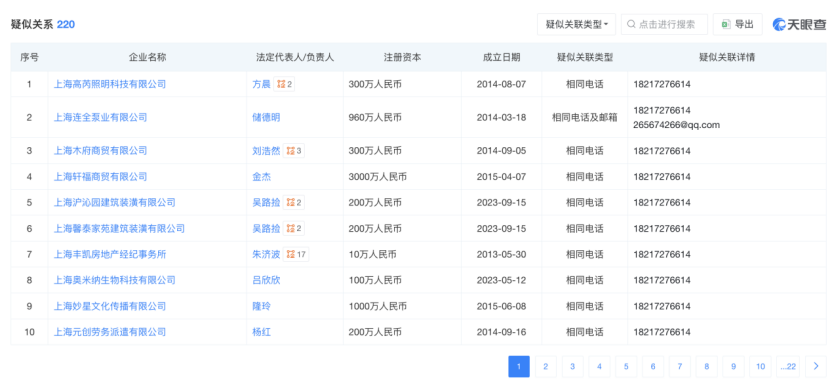The width and height of the screenshot is (832, 380).
Task: Go to page 2 of results
Action: coord(545,366)
